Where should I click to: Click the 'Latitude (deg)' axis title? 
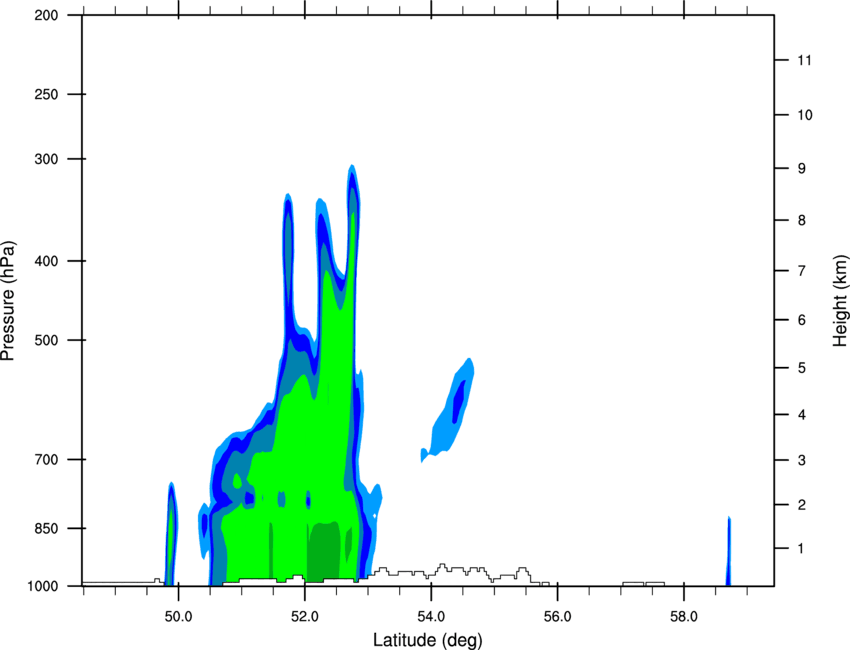(x=428, y=640)
